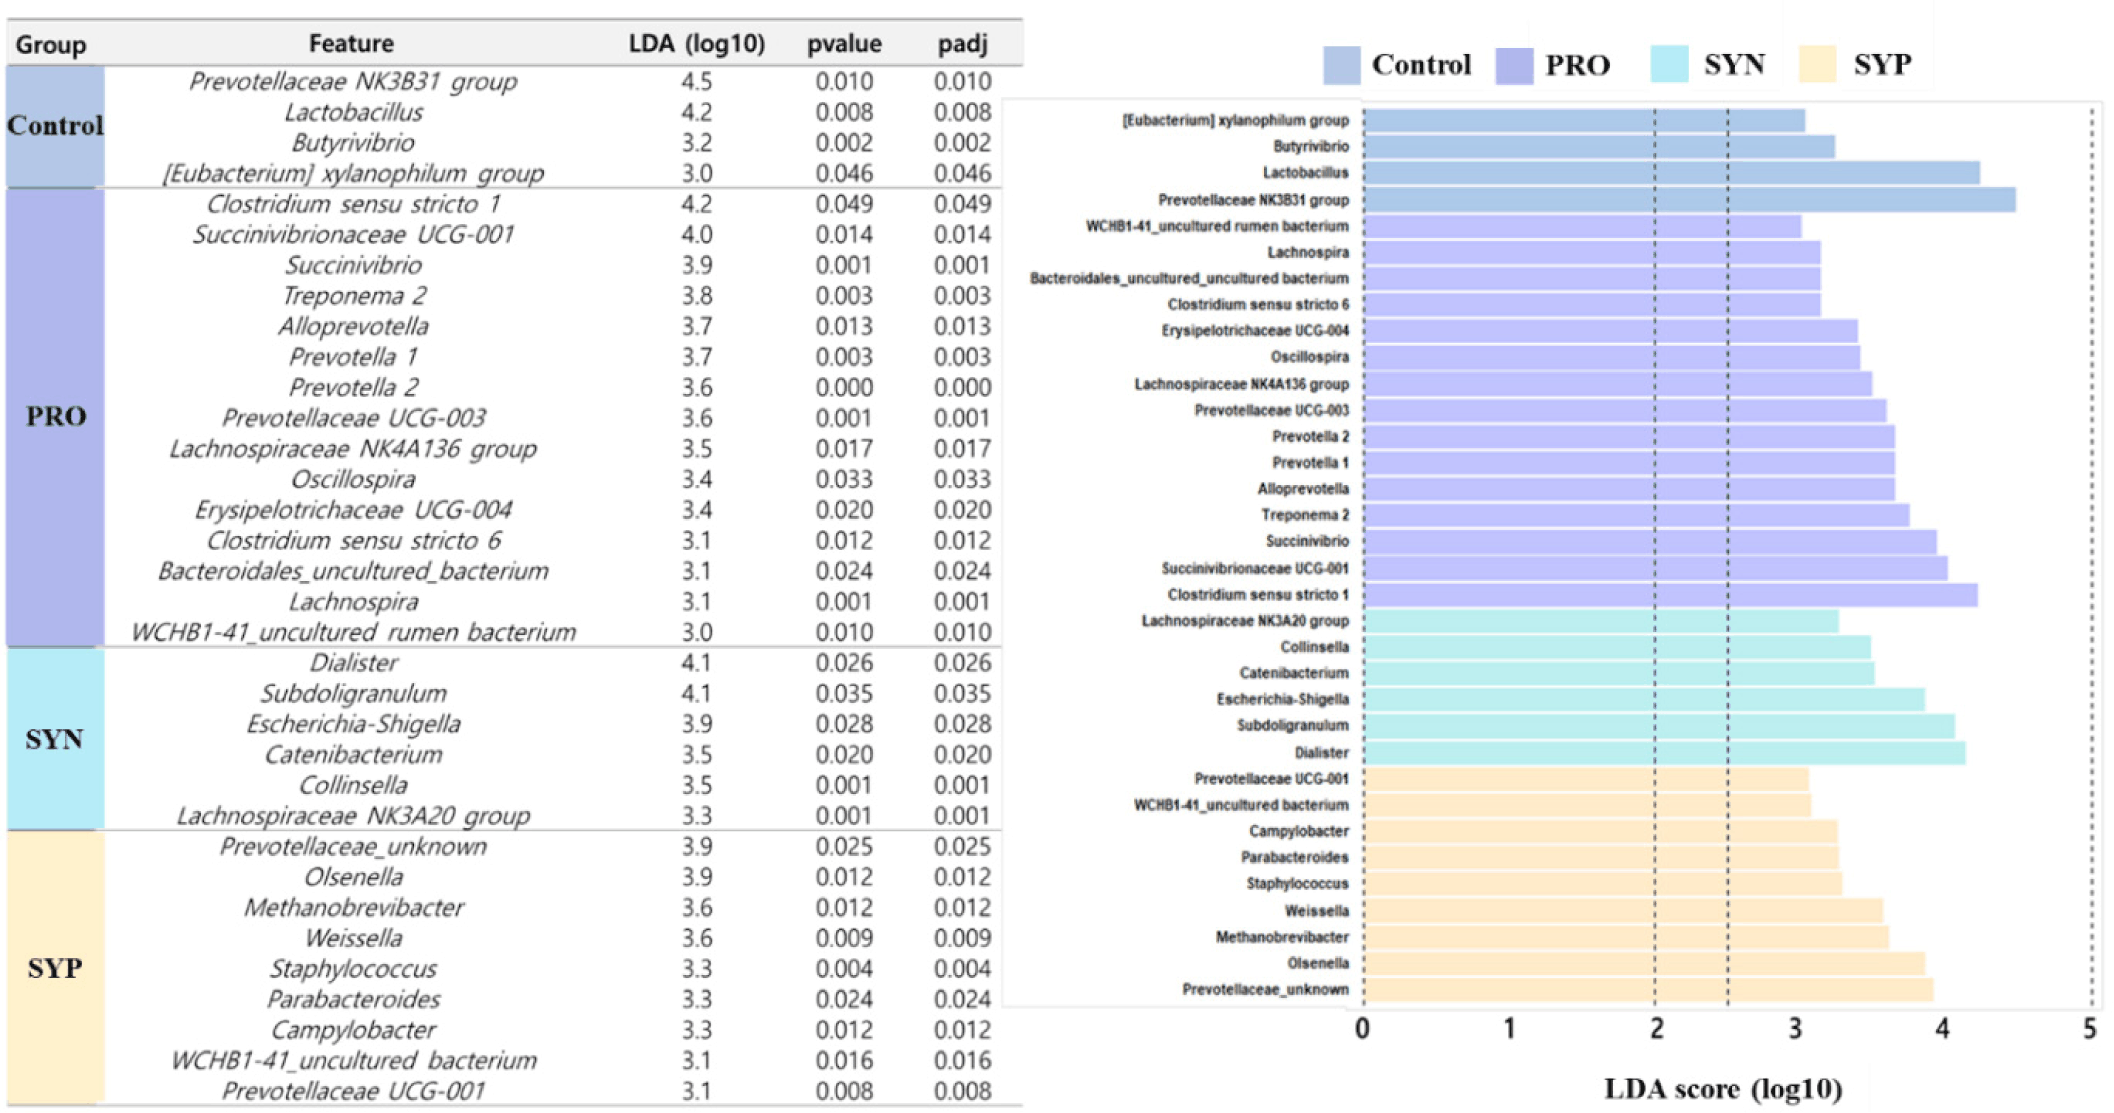This screenshot has height=1113, width=2114.
Task: Click Clostridium sensu stricto 1 chart bar
Action: (x=1670, y=595)
